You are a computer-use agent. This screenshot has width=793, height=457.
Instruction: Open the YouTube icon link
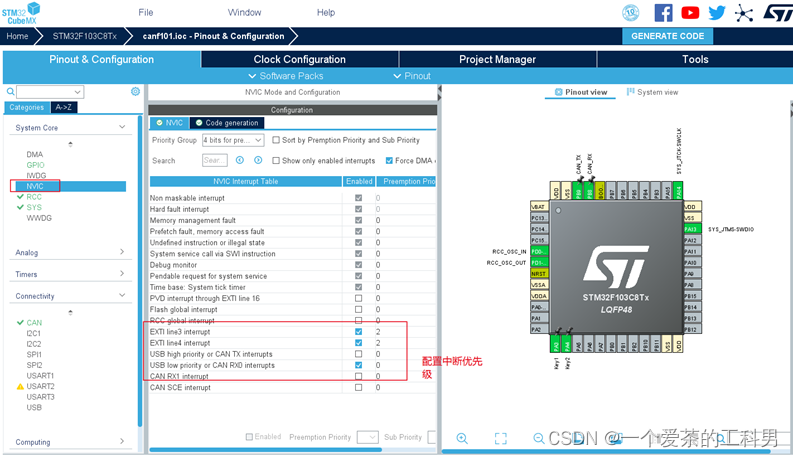click(690, 13)
